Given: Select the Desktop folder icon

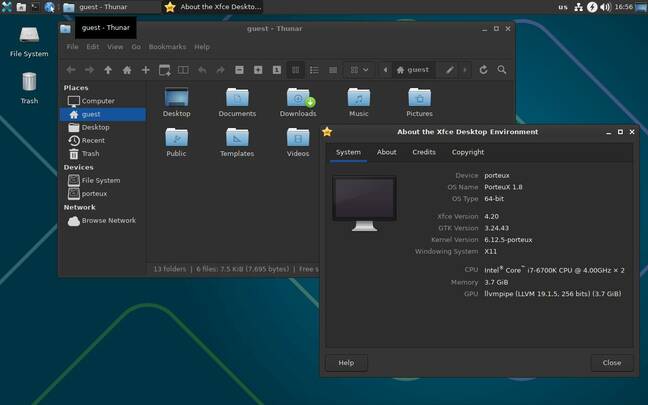Looking at the screenshot, I should click(176, 102).
